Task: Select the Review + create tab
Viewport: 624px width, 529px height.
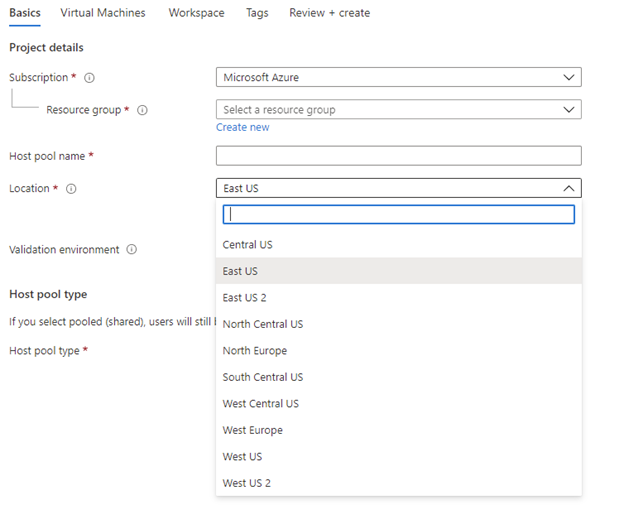Action: (330, 13)
